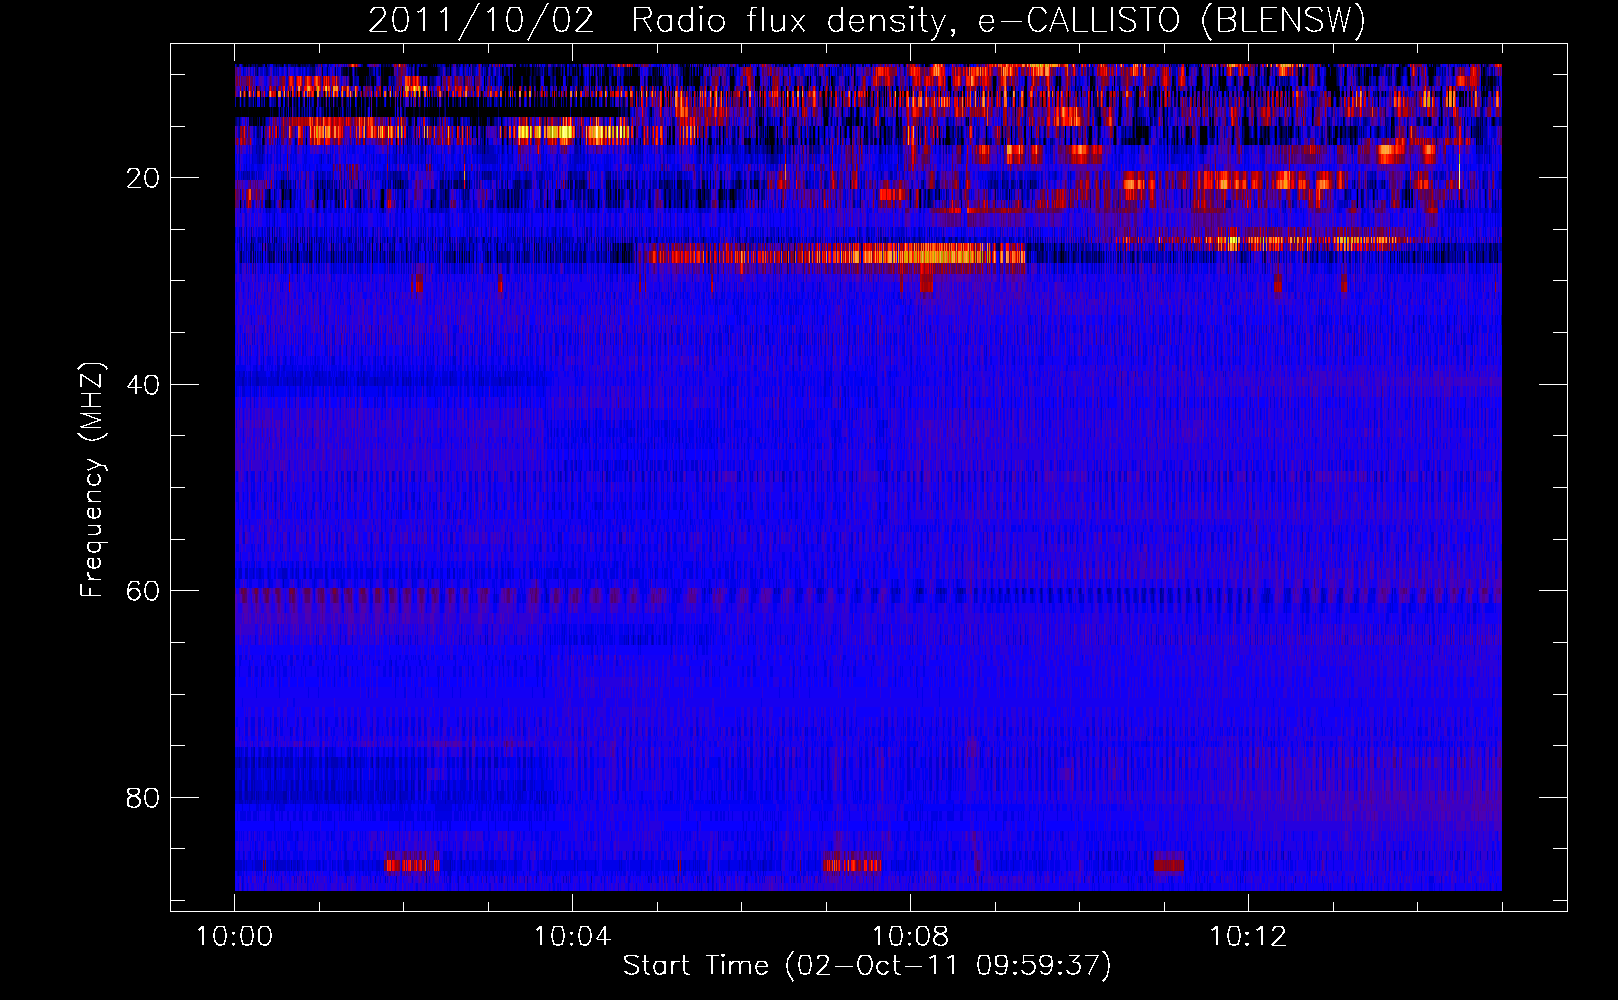Click the '10:04' time tick label
Image resolution: width=1618 pixels, height=1000 pixels.
pos(572,936)
